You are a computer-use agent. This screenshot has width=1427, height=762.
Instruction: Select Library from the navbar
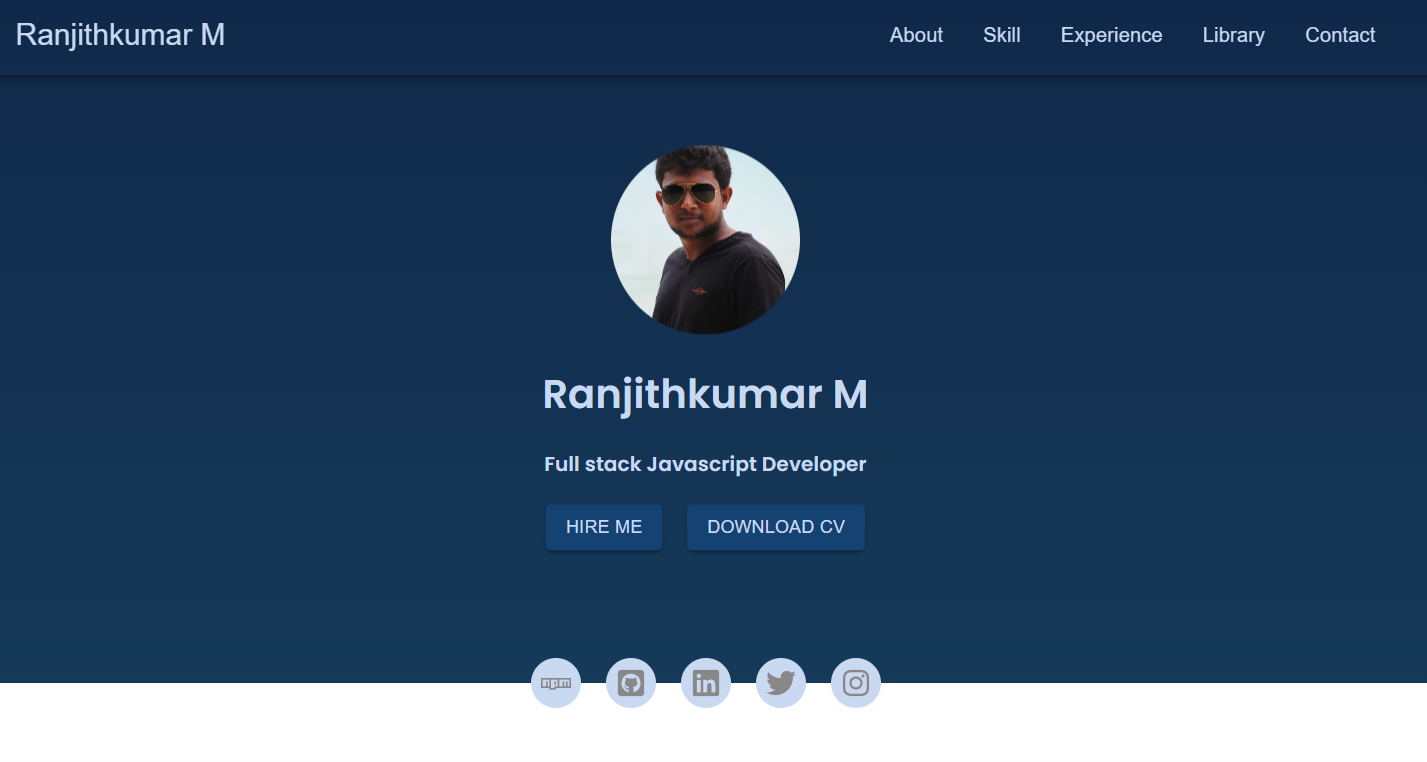click(1233, 35)
